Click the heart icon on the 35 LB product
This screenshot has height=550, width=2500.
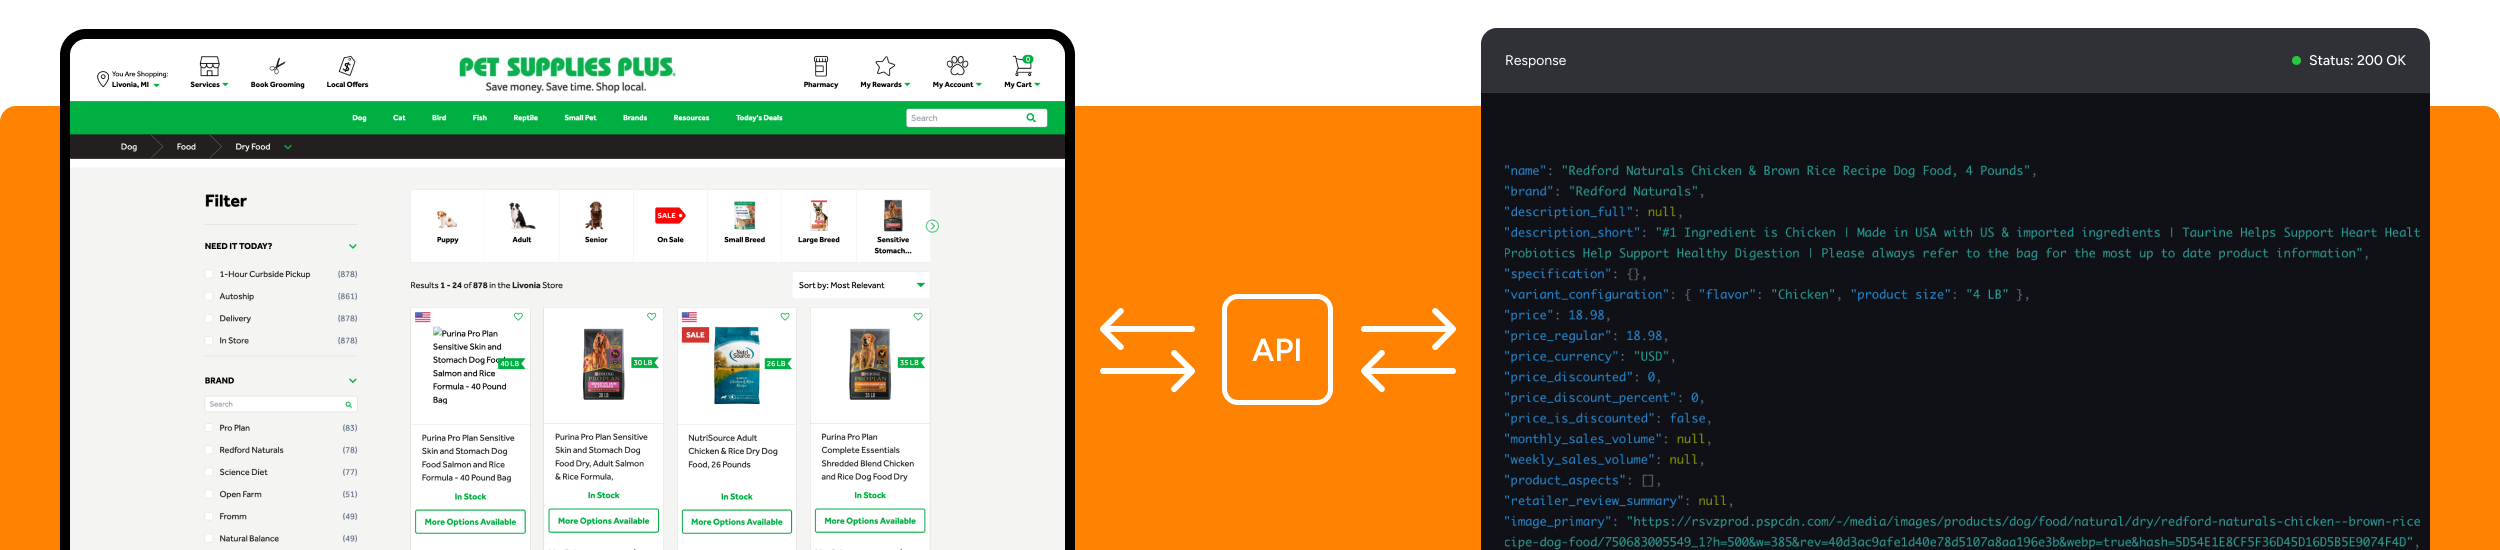918,317
